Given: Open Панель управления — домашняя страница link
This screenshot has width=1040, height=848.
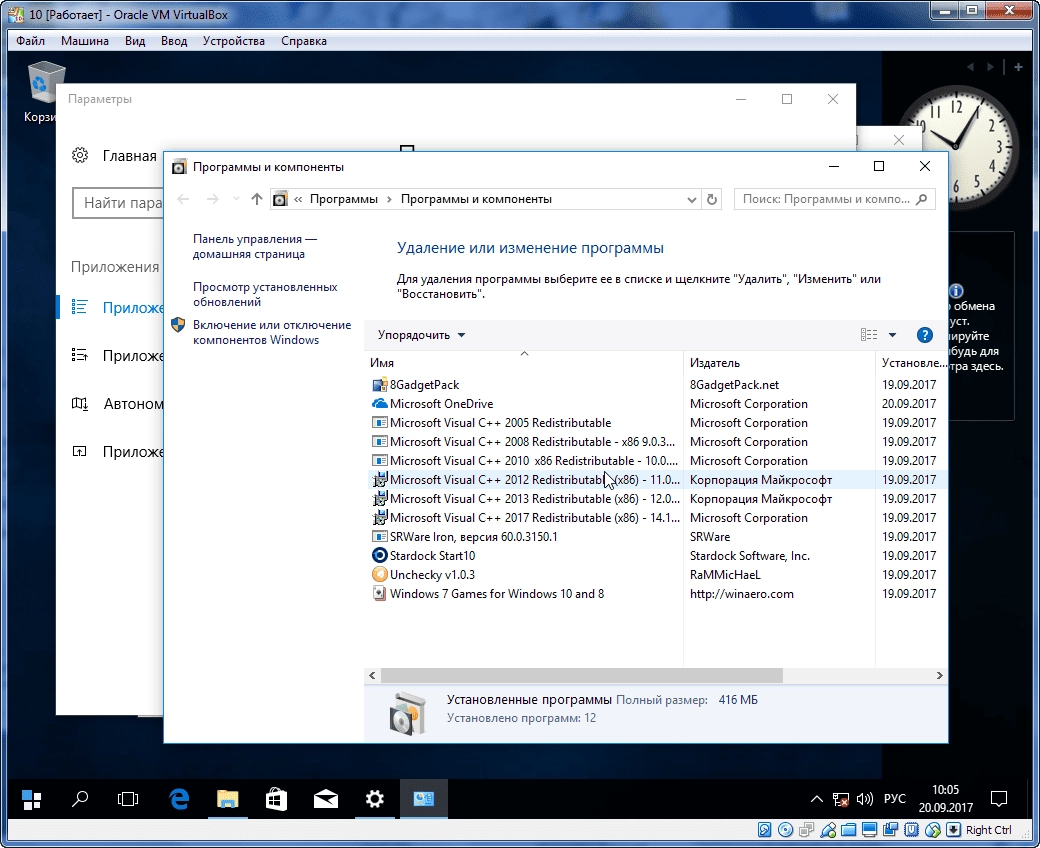Looking at the screenshot, I should tap(255, 246).
